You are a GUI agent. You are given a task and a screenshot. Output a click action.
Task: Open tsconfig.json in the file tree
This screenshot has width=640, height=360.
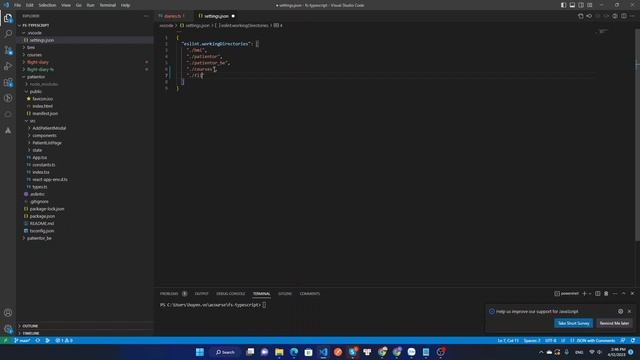click(x=42, y=231)
